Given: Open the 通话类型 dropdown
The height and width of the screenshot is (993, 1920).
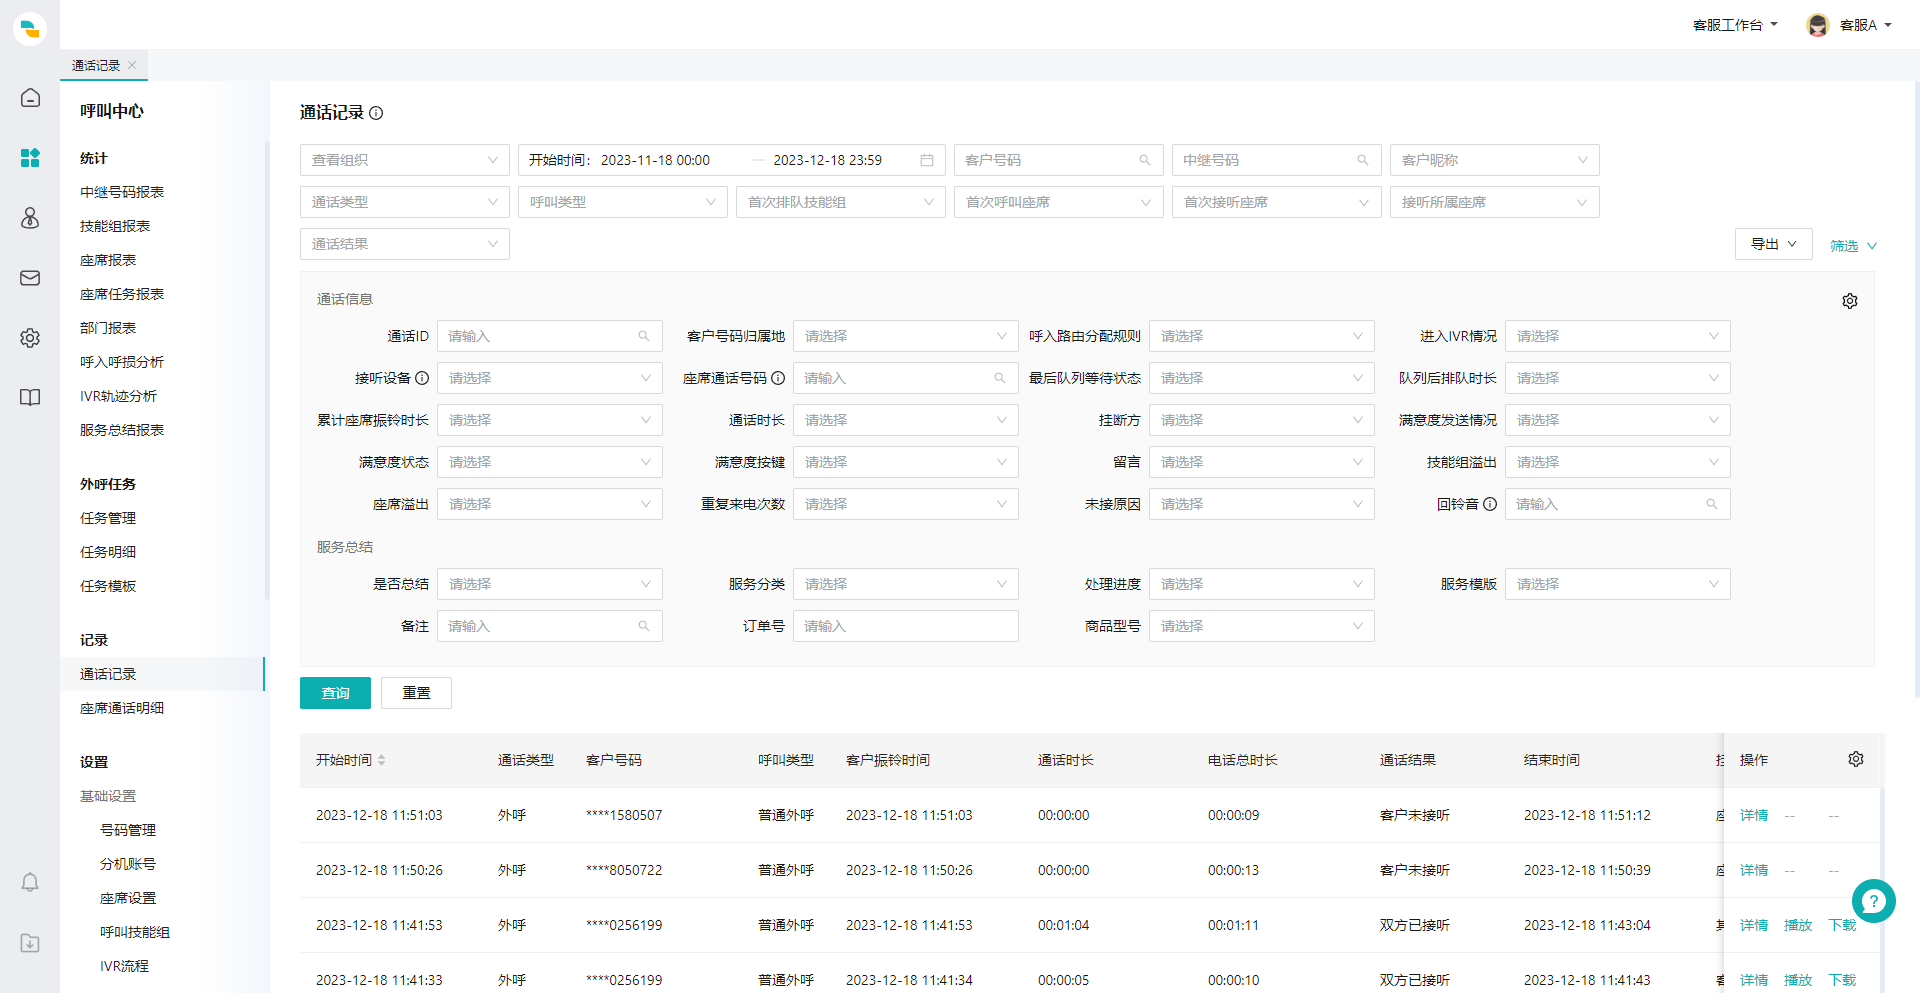Looking at the screenshot, I should coord(405,202).
